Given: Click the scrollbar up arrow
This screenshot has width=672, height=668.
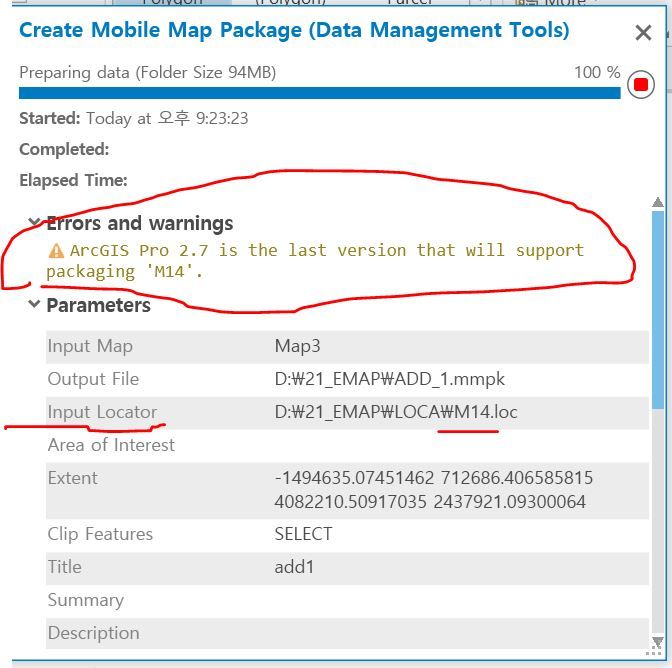Looking at the screenshot, I should (658, 202).
